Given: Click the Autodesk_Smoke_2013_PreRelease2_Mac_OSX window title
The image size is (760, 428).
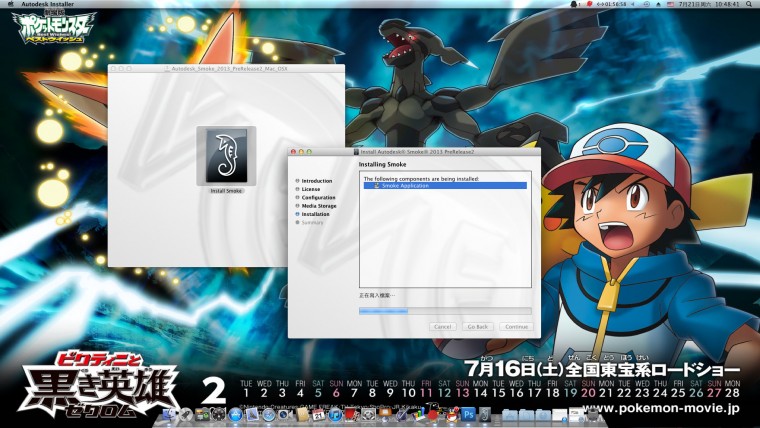Looking at the screenshot, I should [x=229, y=69].
